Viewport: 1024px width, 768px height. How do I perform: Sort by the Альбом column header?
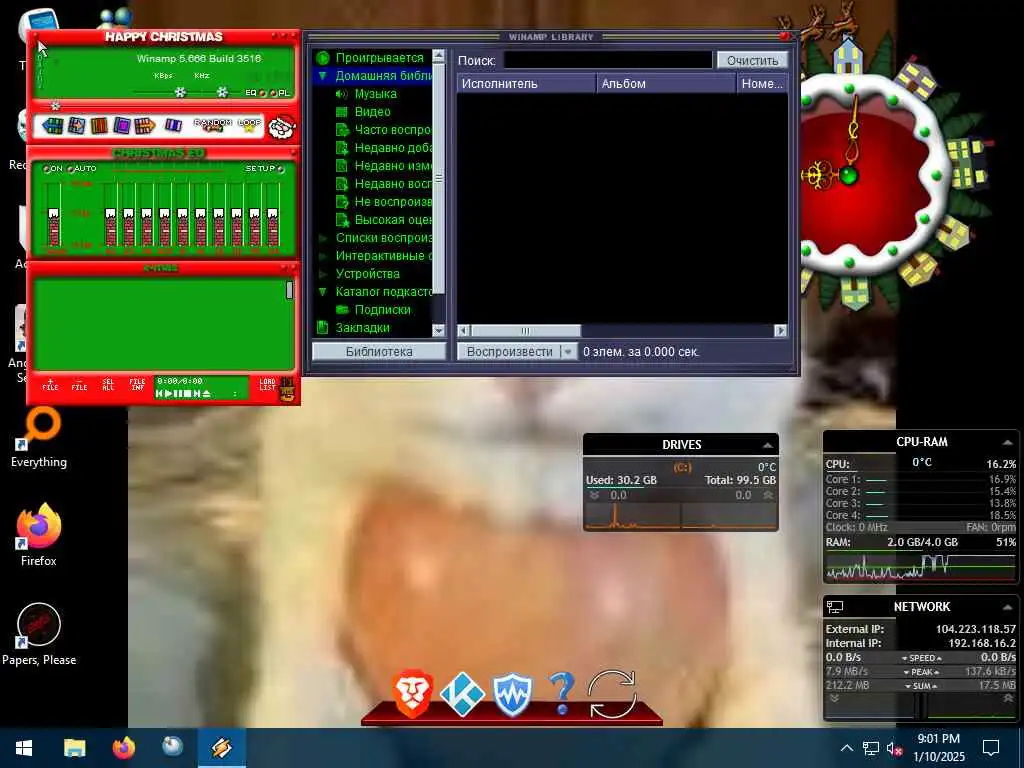coord(666,84)
